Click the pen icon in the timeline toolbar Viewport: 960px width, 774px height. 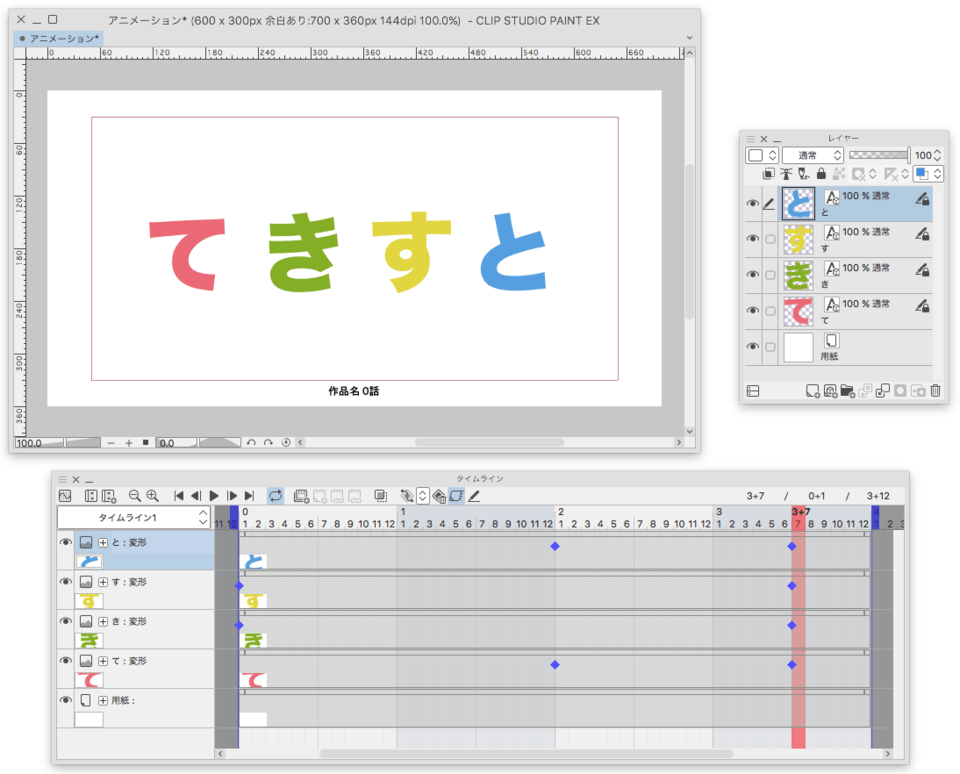point(474,496)
